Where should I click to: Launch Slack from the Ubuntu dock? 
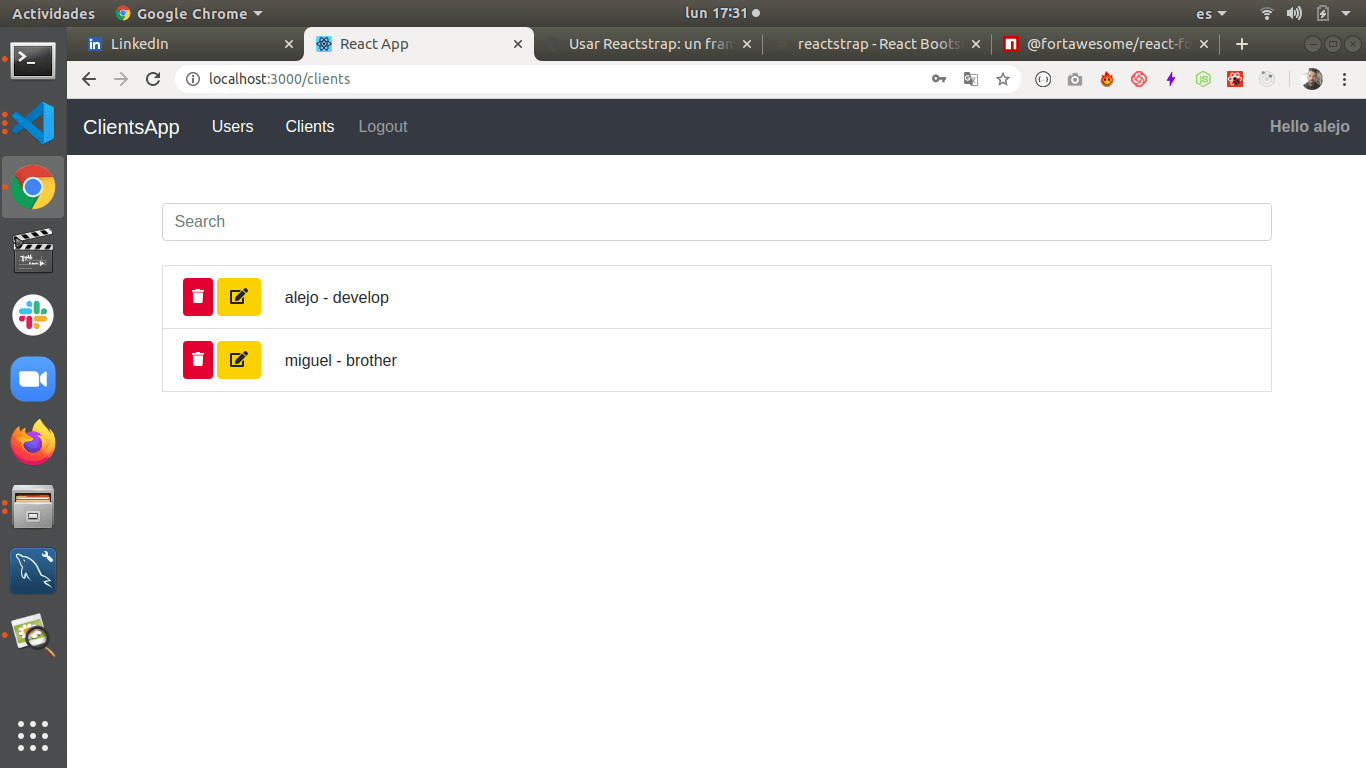33,315
